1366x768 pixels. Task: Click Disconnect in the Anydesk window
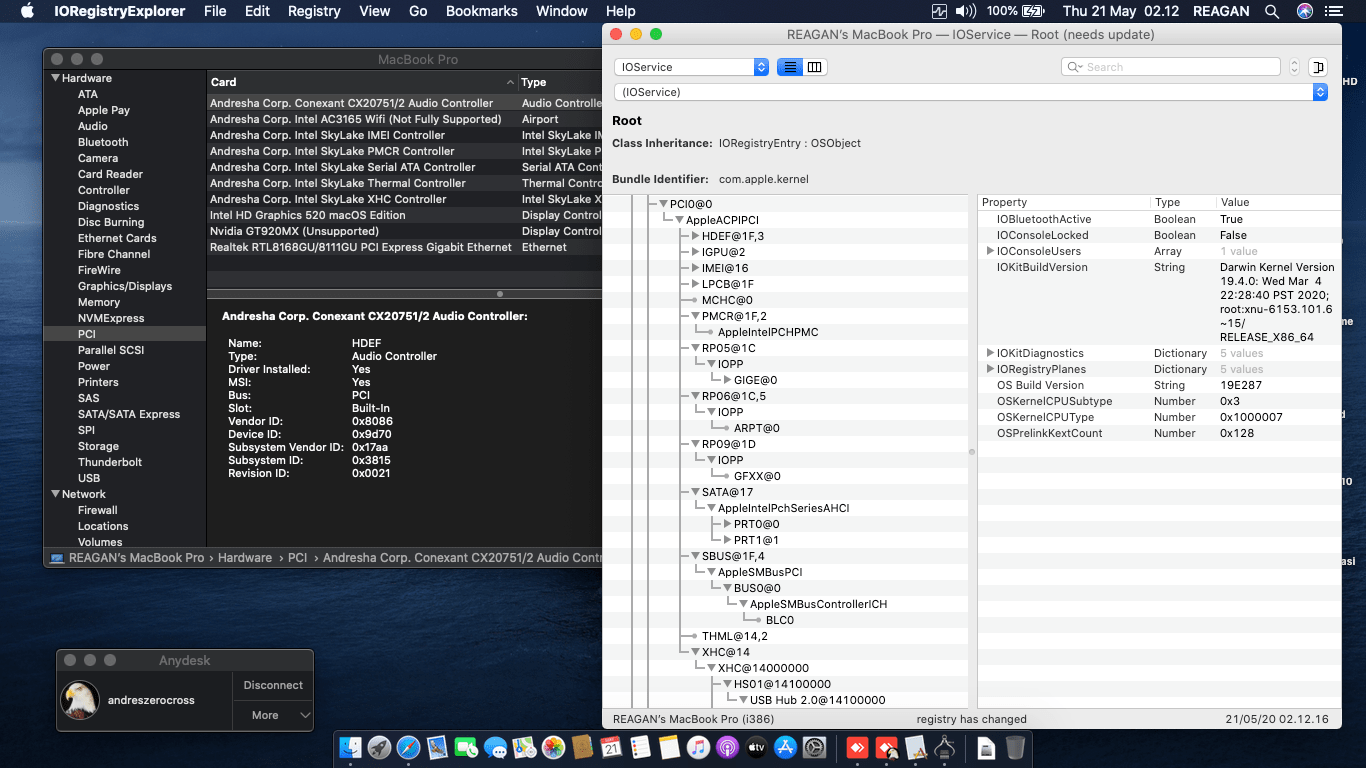point(273,685)
